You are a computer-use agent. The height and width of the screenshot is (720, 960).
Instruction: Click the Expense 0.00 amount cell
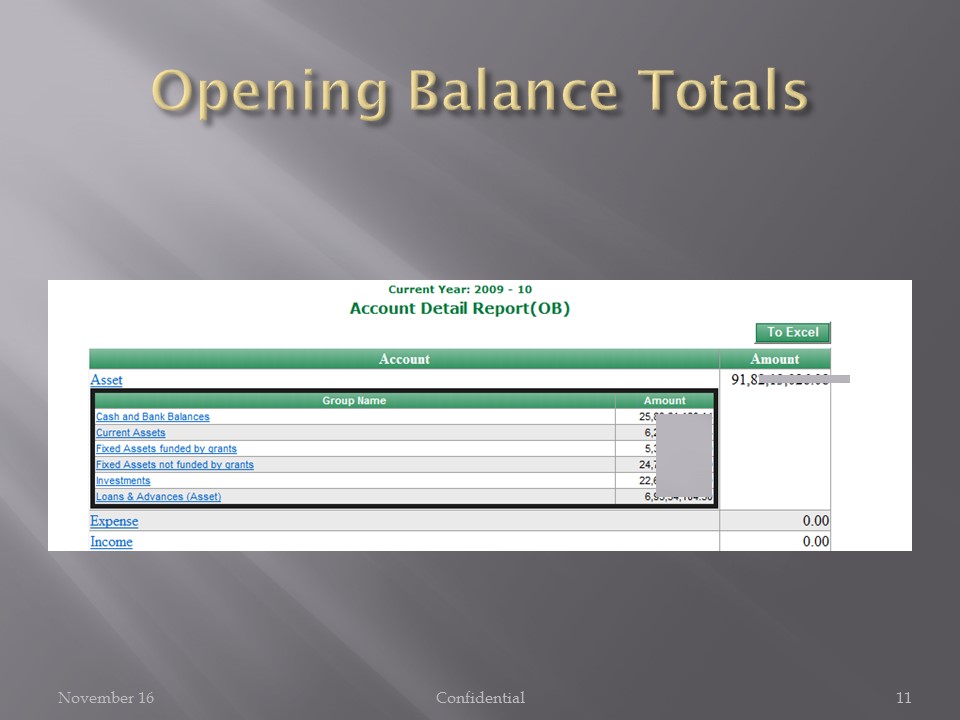pyautogui.click(x=816, y=521)
